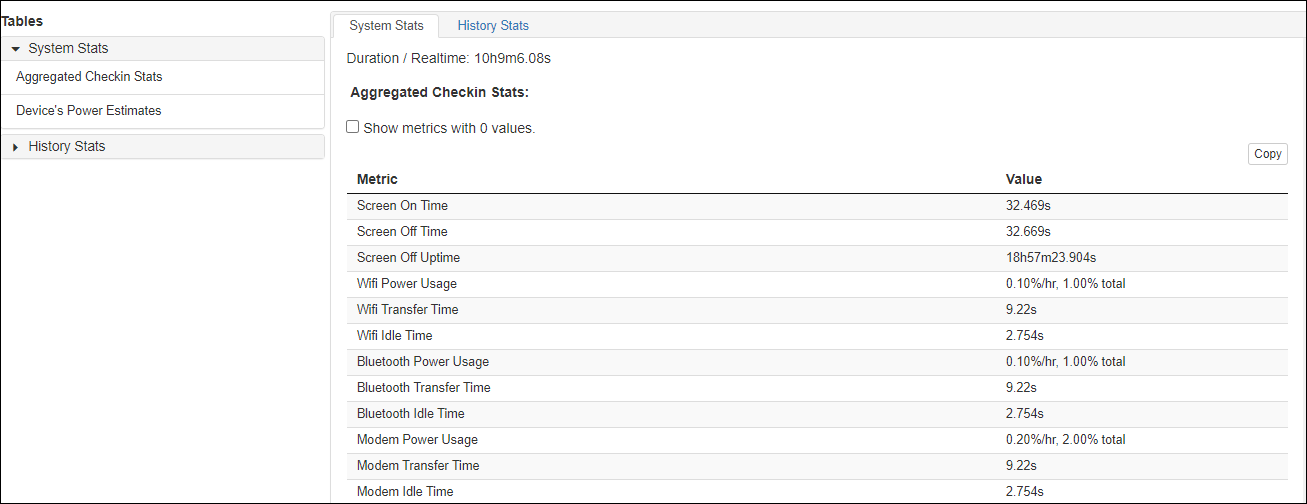Screen dimensions: 1307x504
Task: Click the Metric column header
Action: click(x=377, y=180)
